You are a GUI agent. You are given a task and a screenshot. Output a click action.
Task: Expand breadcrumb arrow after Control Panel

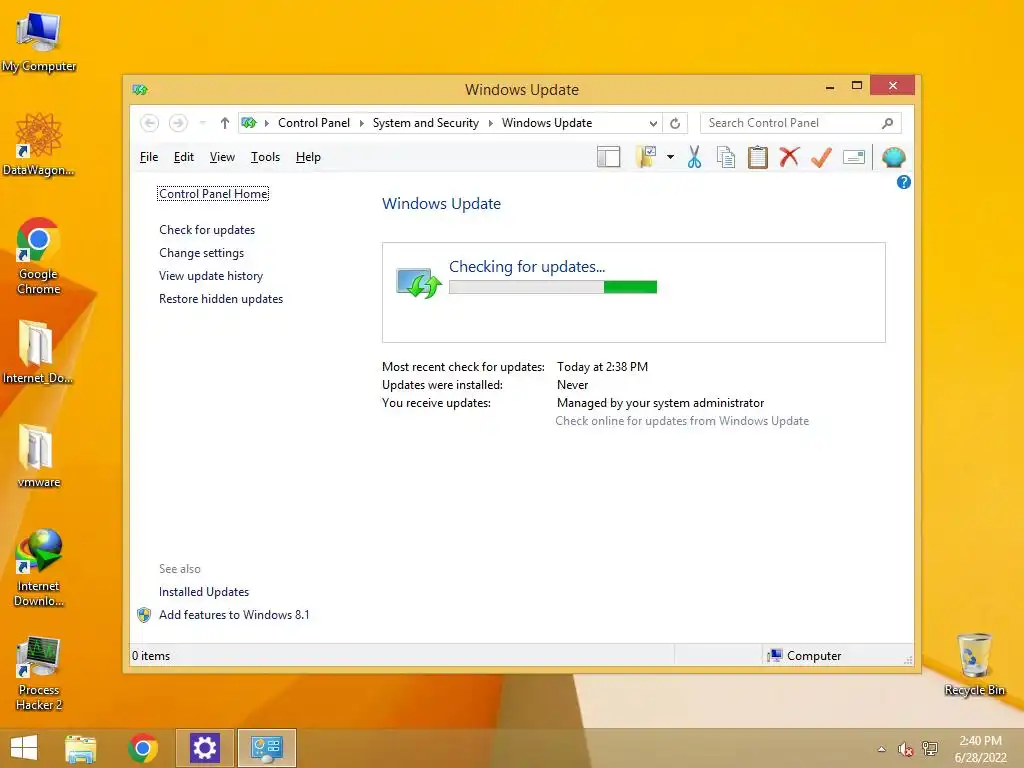click(362, 123)
